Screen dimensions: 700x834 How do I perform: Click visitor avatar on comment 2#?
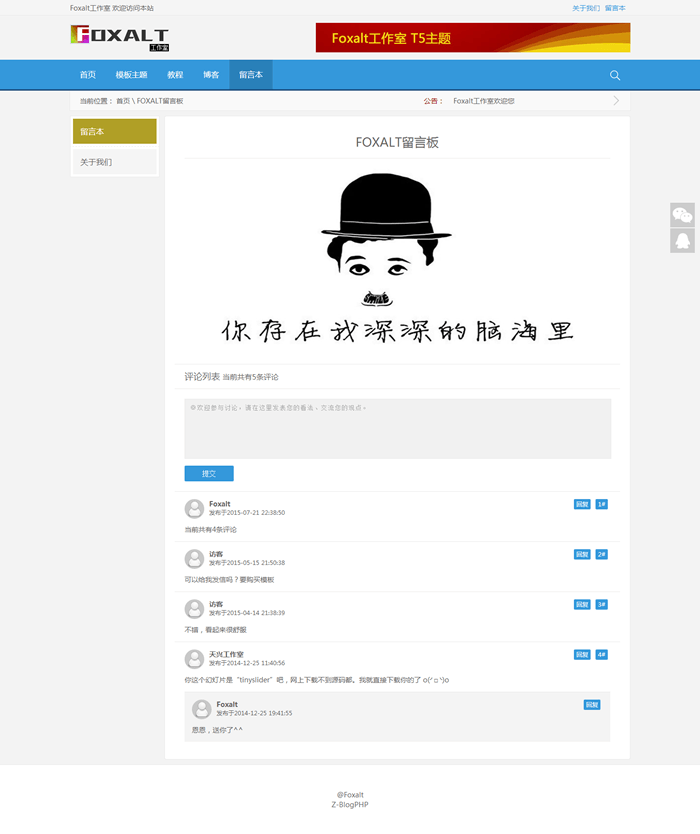[194, 558]
